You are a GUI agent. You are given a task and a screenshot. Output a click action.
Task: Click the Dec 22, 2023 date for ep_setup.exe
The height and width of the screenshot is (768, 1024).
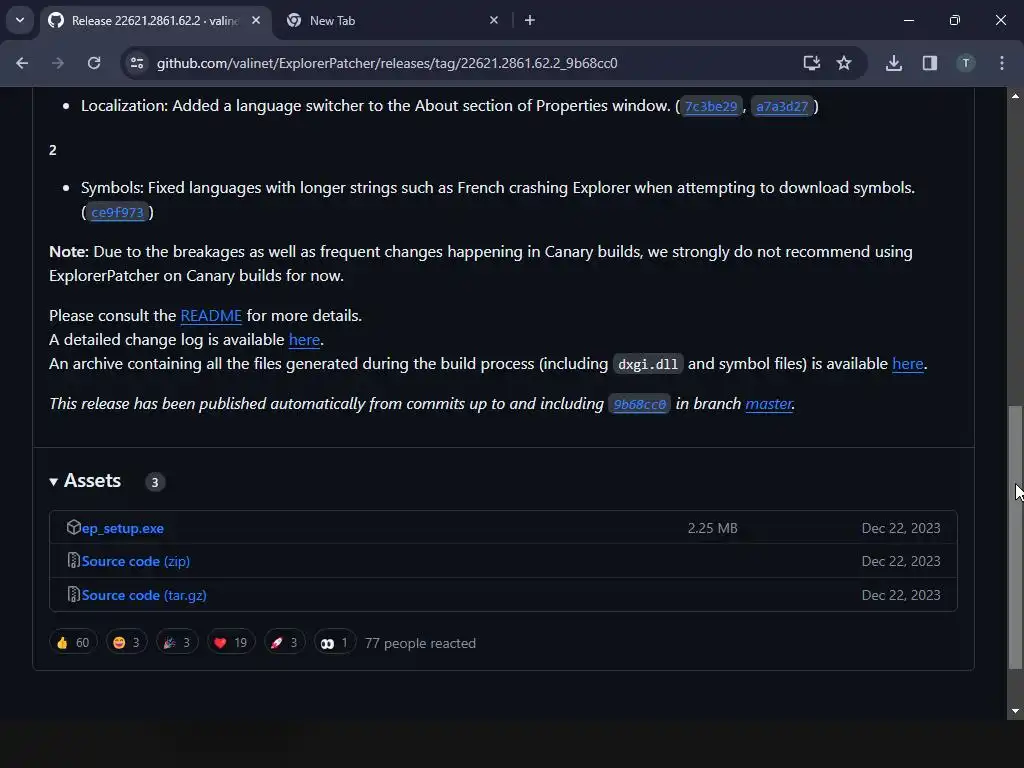pos(901,528)
